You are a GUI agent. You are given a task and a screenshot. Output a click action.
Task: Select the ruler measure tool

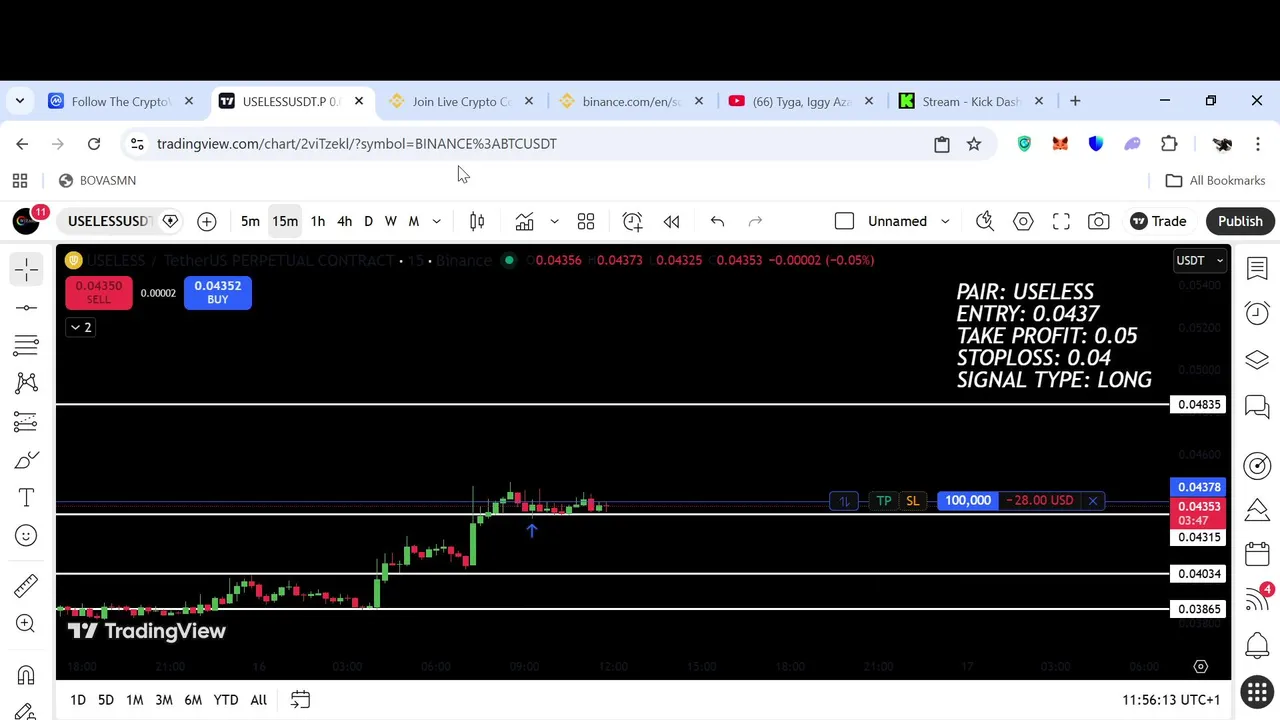click(x=26, y=585)
